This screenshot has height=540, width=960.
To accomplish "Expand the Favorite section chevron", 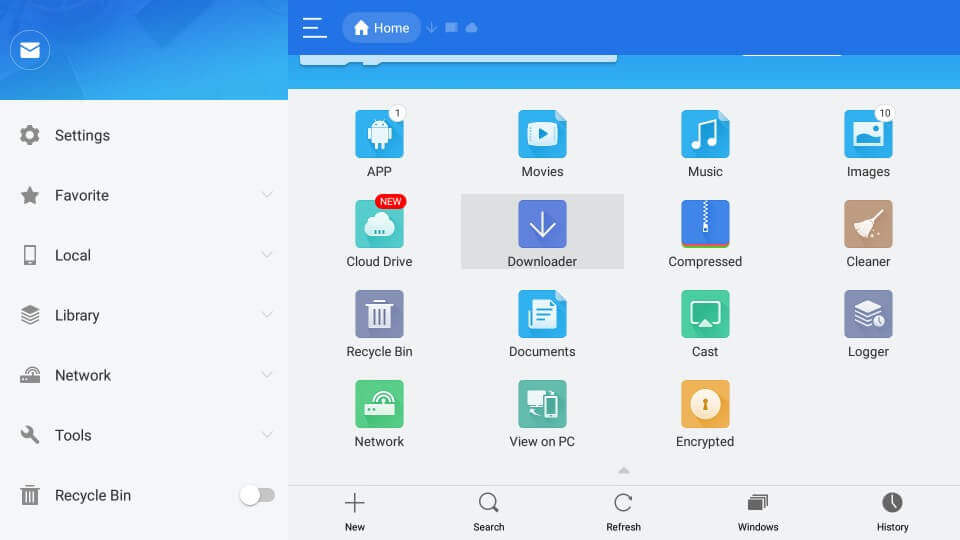I will [x=267, y=195].
